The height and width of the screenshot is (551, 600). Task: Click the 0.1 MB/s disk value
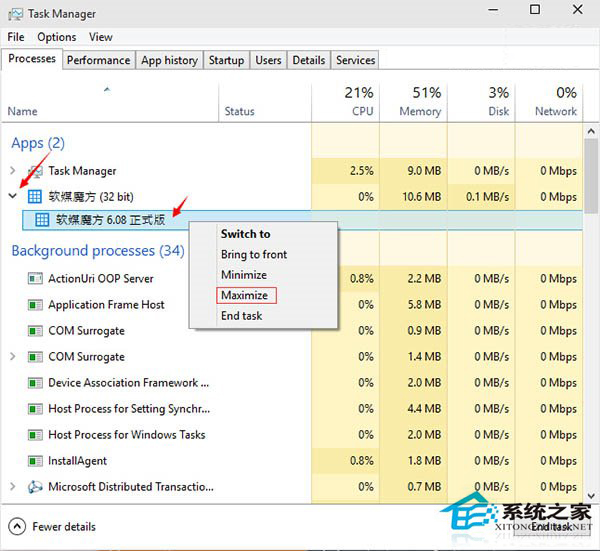(x=488, y=197)
